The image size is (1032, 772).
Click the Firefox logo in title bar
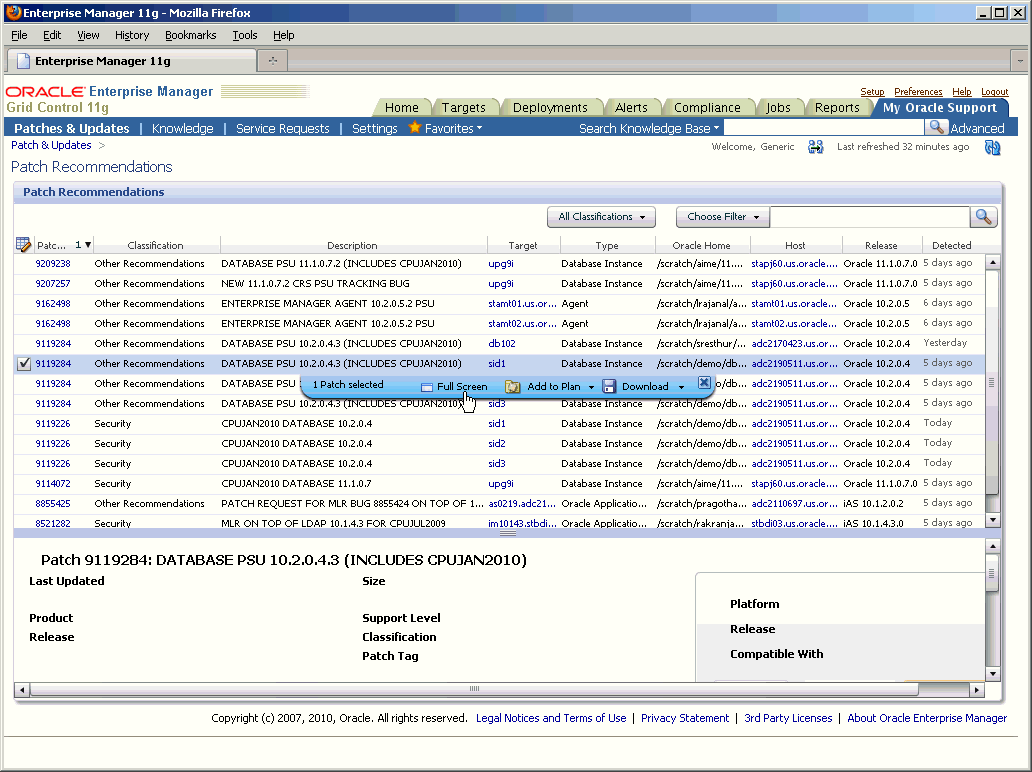(x=13, y=13)
